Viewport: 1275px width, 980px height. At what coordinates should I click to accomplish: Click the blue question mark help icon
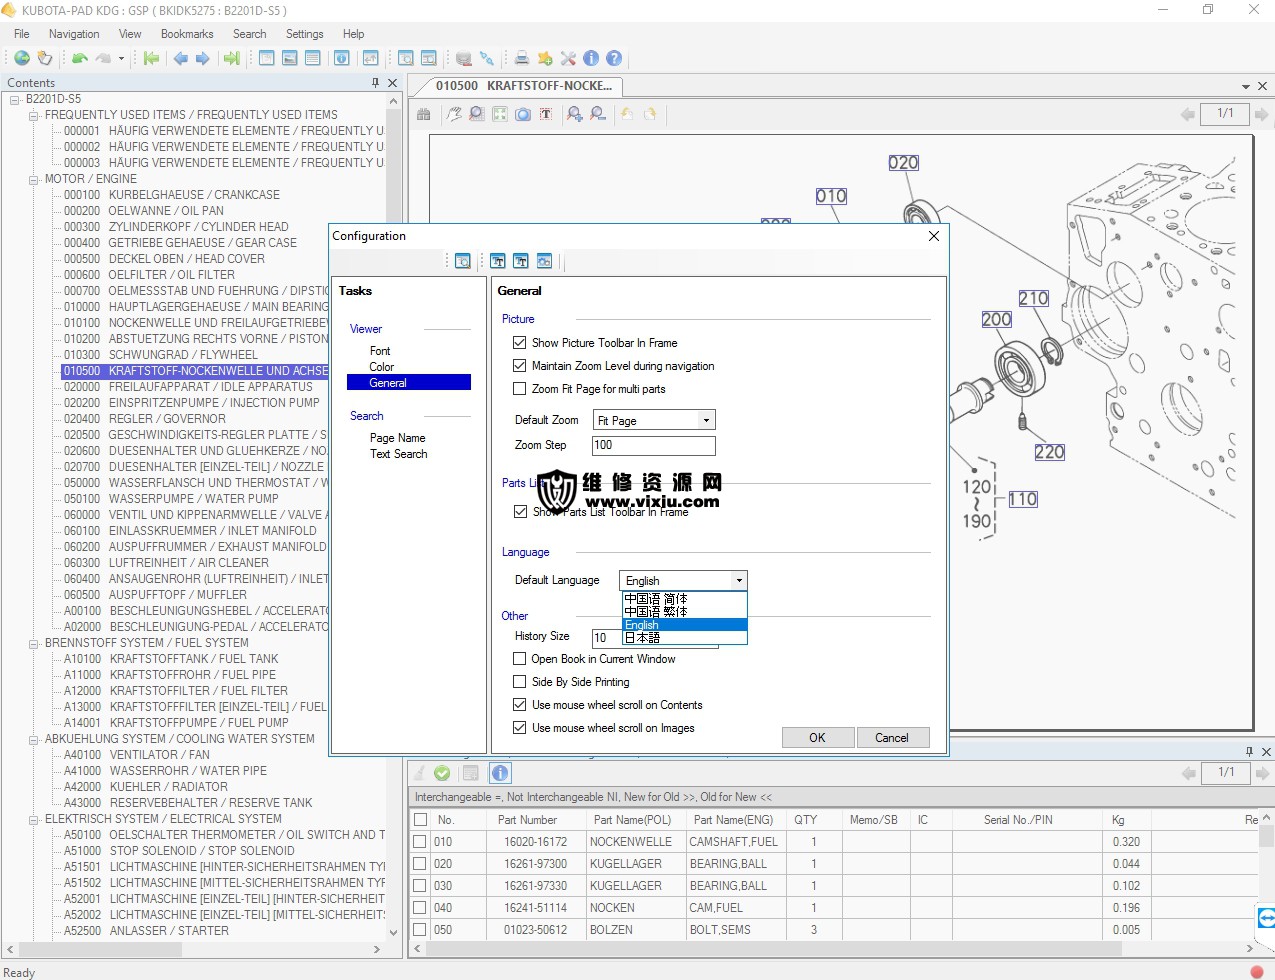(614, 58)
